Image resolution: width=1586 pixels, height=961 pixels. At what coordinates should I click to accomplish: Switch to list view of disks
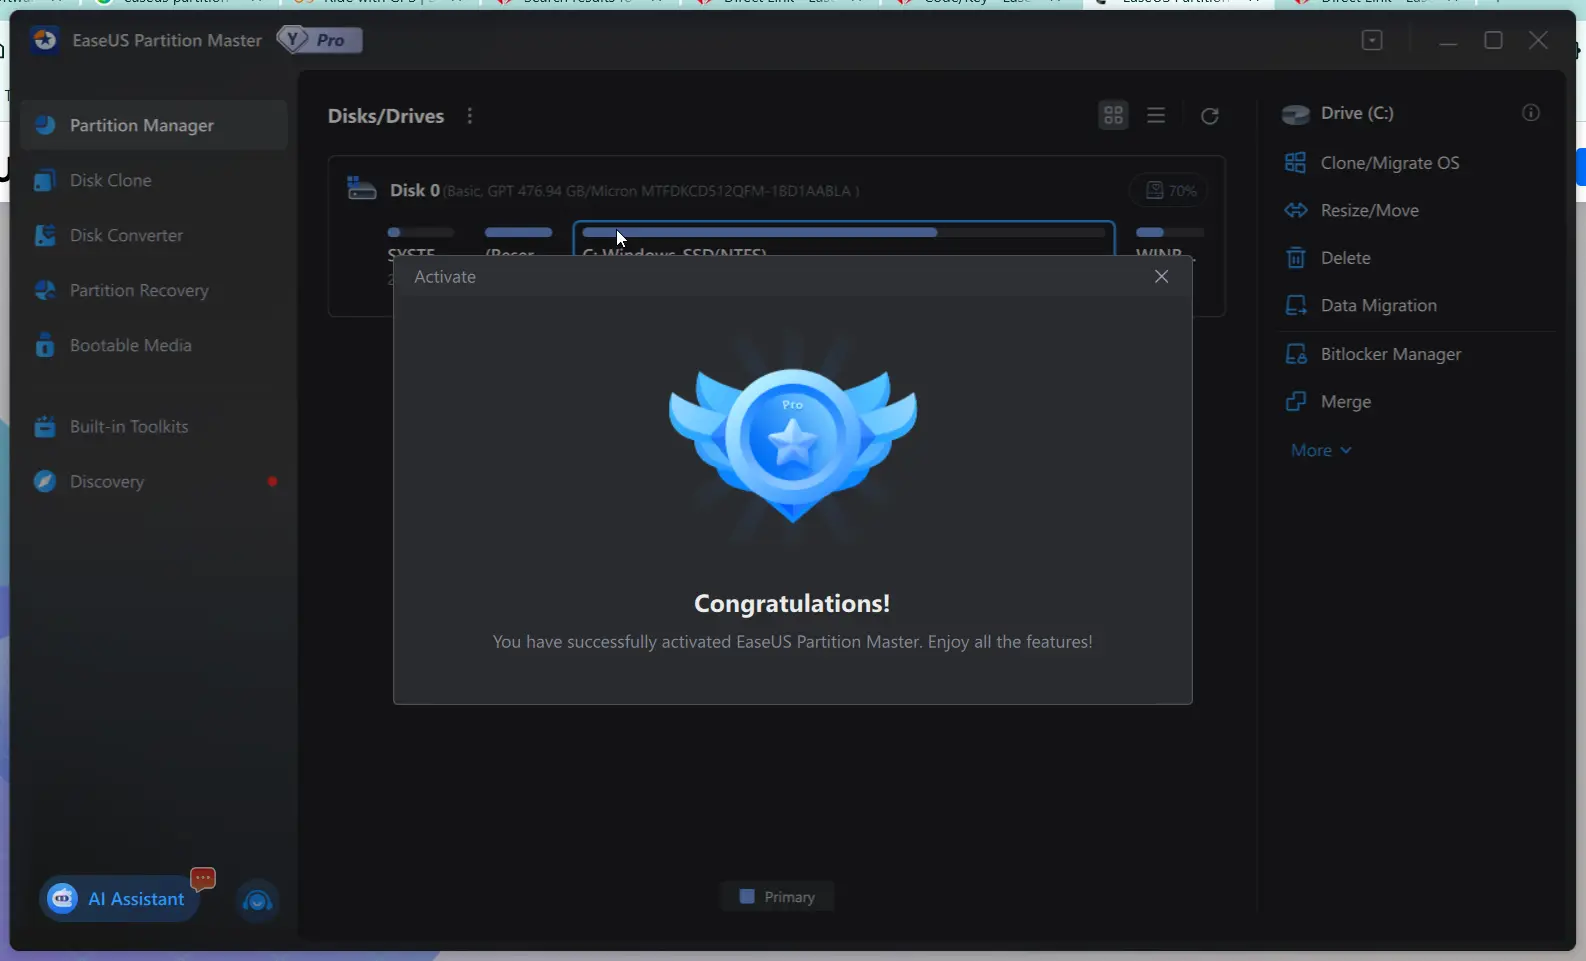(x=1156, y=116)
